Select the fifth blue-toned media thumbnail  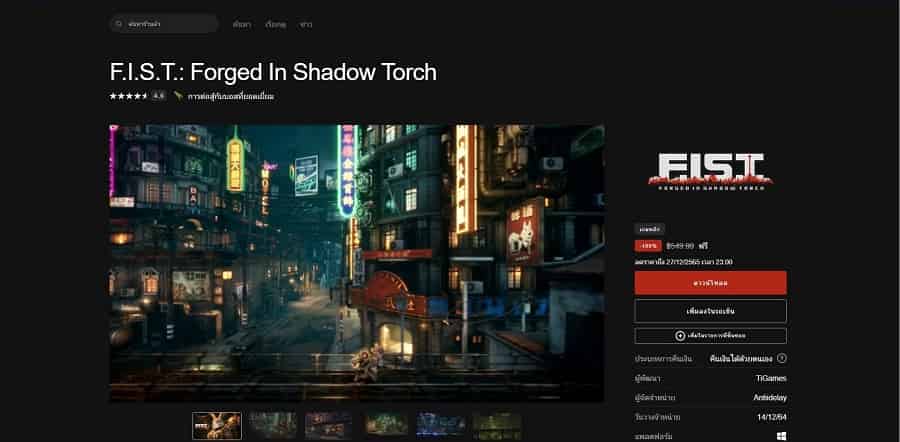[x=441, y=425]
